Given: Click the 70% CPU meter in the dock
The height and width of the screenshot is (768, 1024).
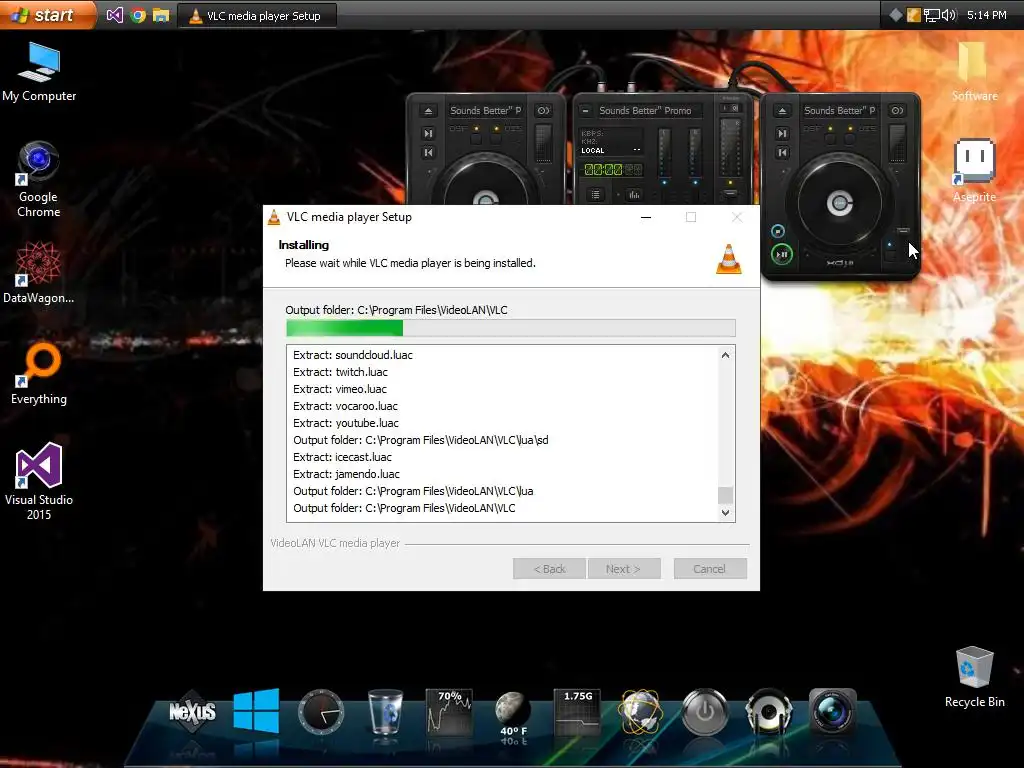Looking at the screenshot, I should tap(449, 711).
